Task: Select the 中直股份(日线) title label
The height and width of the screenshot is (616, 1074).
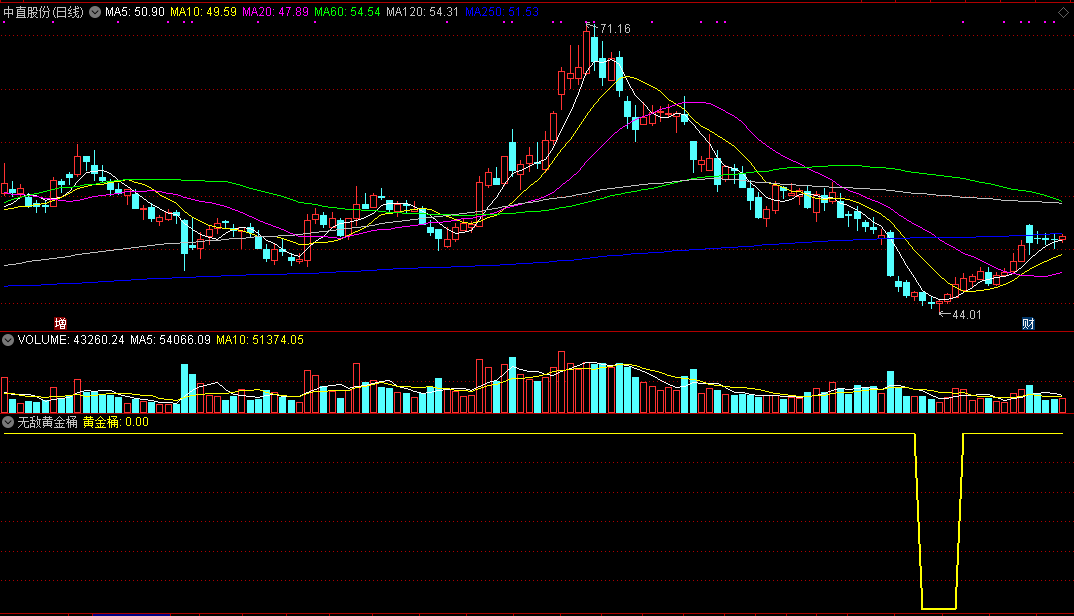Action: [x=44, y=12]
